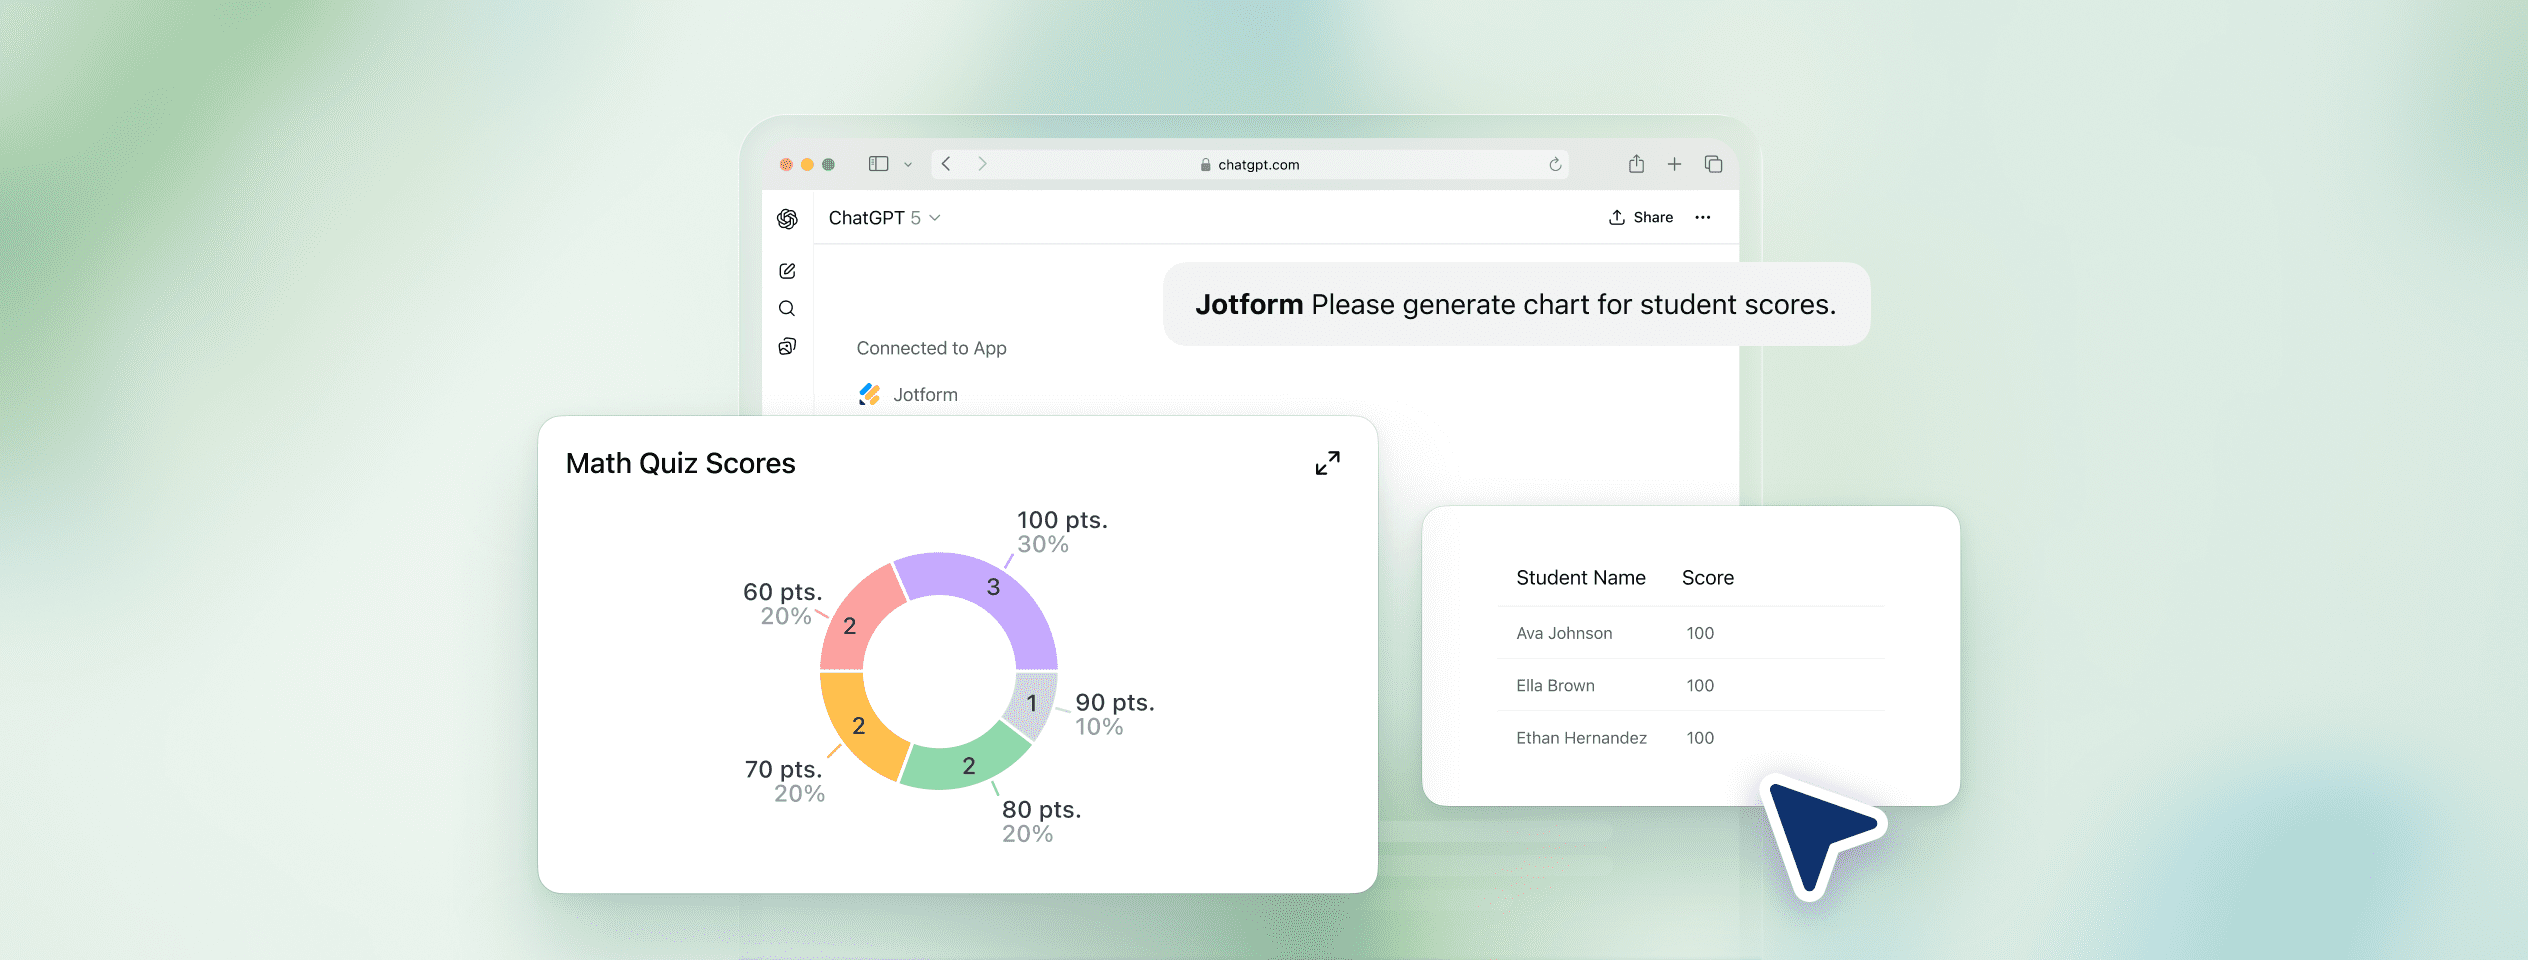Open a new browser tab with plus icon

[x=1674, y=163]
